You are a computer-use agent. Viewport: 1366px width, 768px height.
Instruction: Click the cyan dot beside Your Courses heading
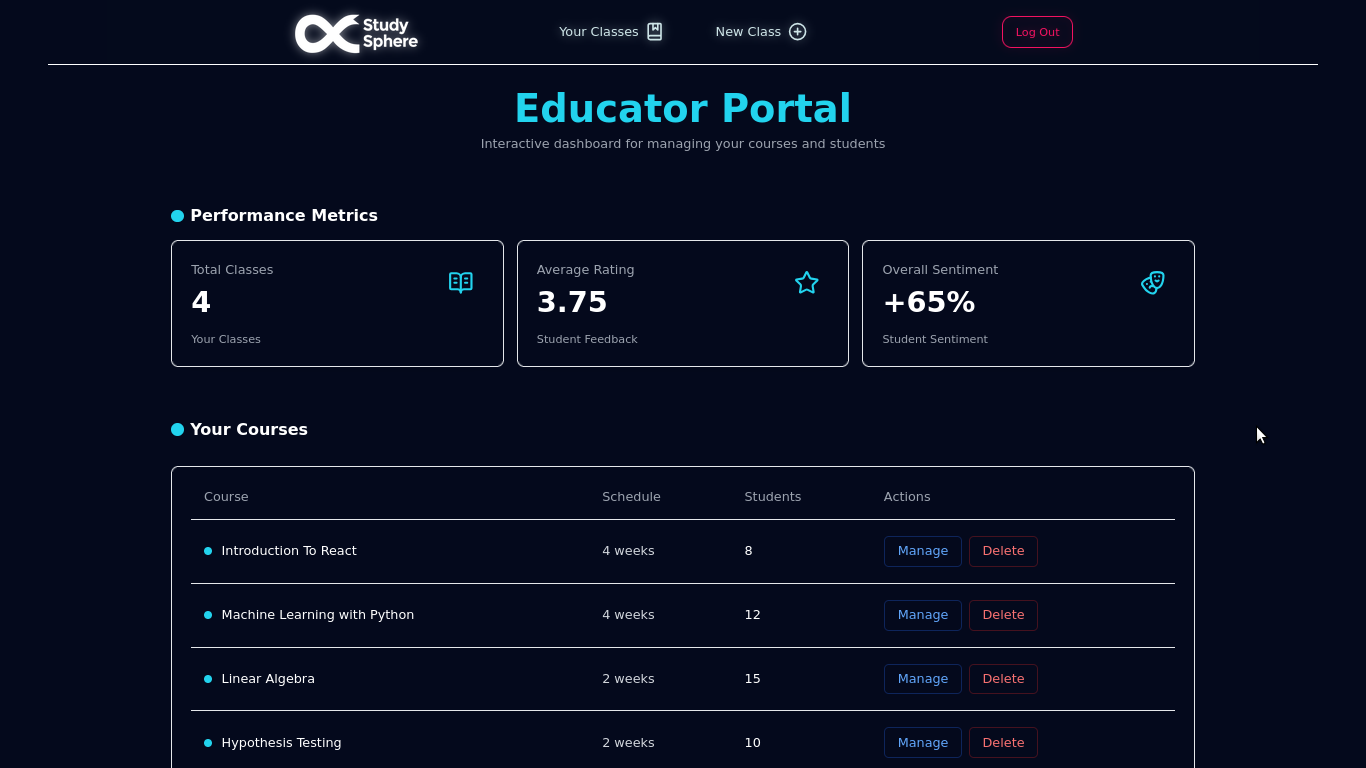pyautogui.click(x=177, y=429)
